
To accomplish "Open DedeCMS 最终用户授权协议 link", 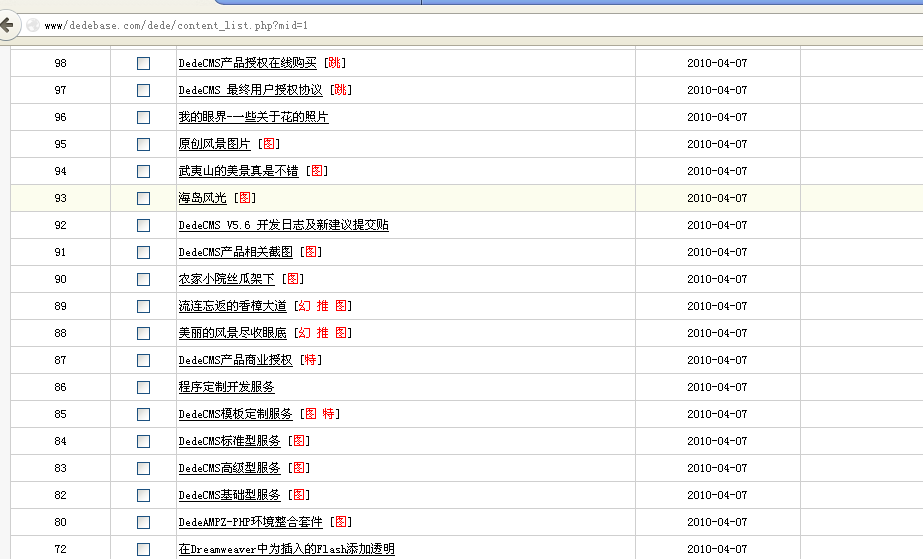I will click(x=250, y=90).
